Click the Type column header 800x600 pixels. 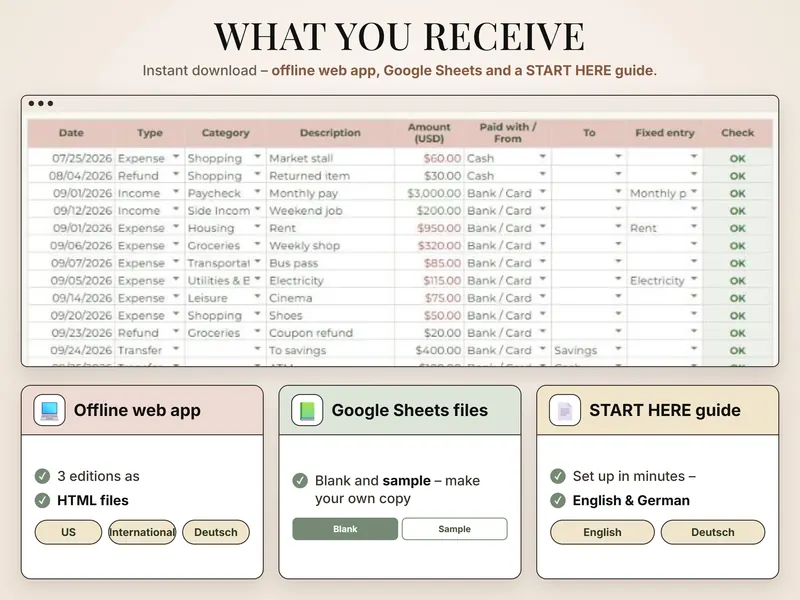pyautogui.click(x=149, y=133)
